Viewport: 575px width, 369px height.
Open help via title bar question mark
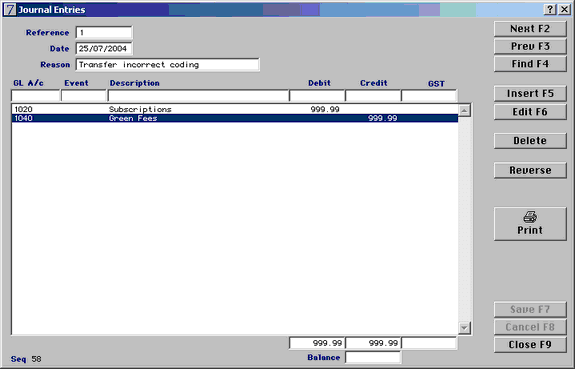tap(550, 10)
